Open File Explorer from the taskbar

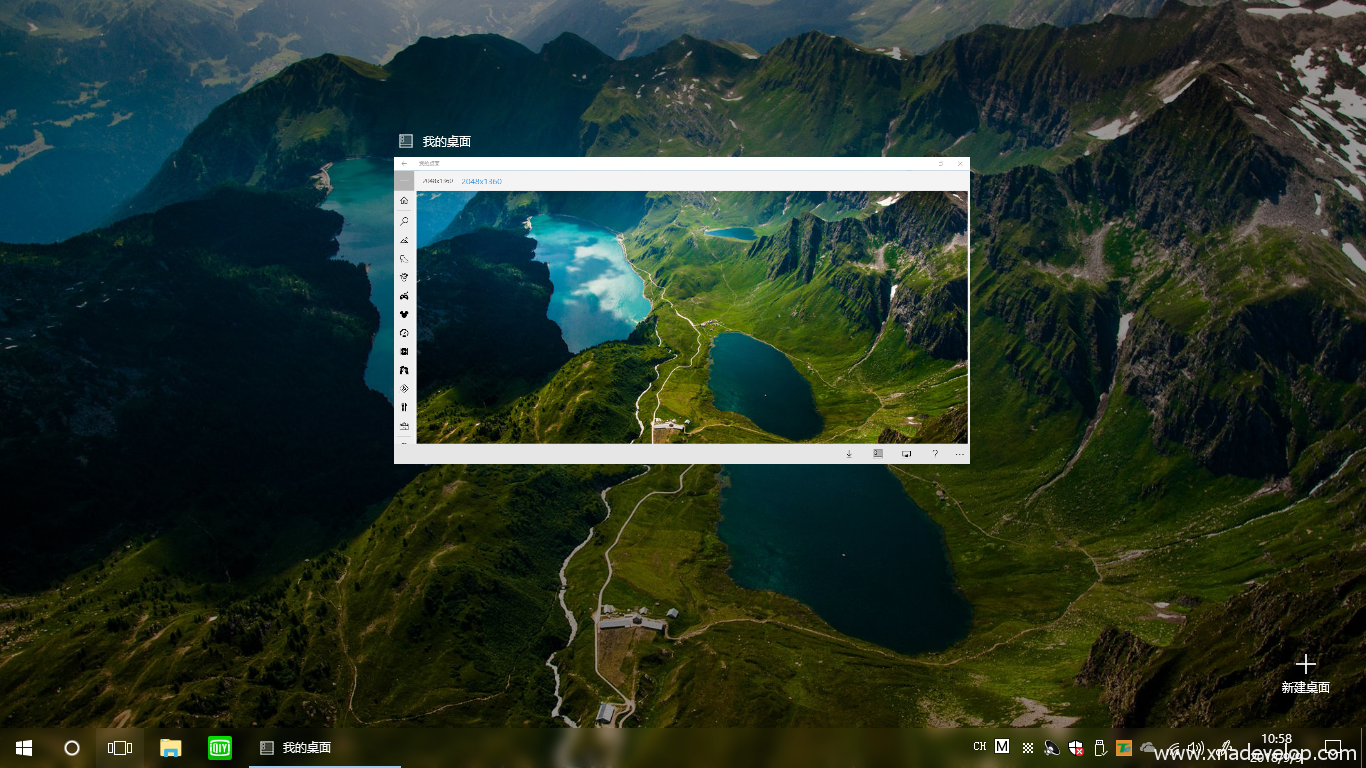coord(171,748)
